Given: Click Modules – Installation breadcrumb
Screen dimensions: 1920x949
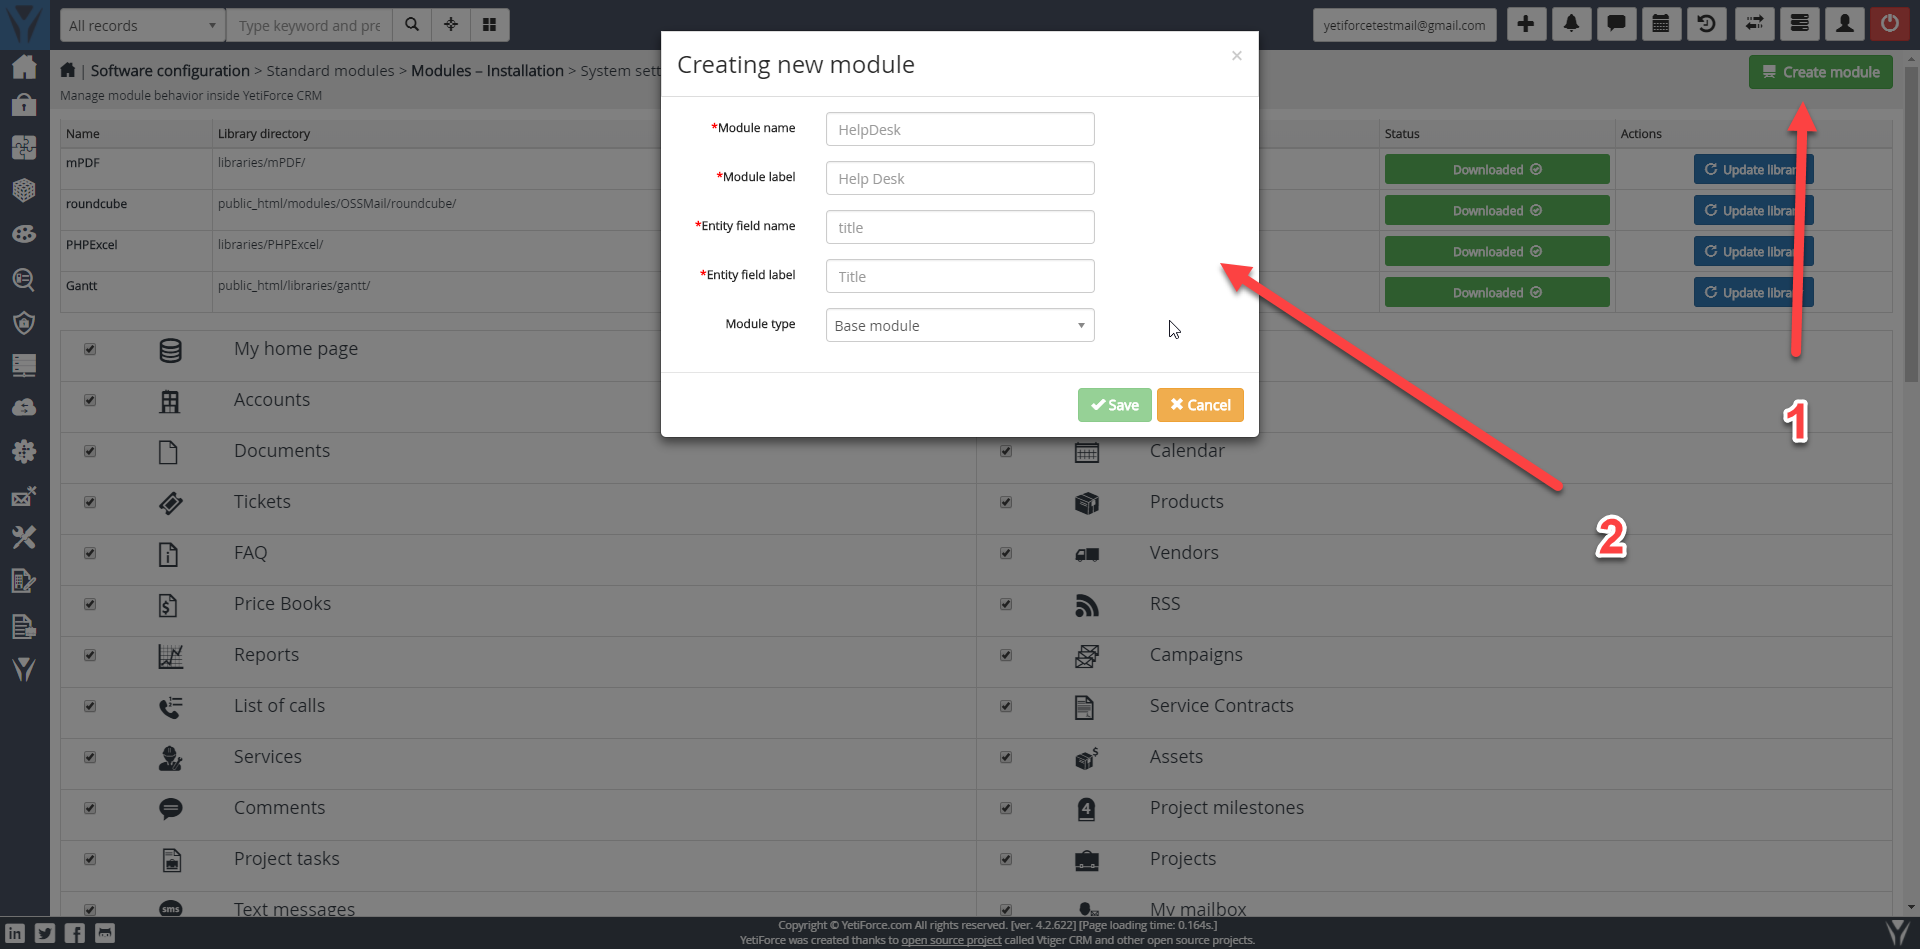Looking at the screenshot, I should pos(487,70).
